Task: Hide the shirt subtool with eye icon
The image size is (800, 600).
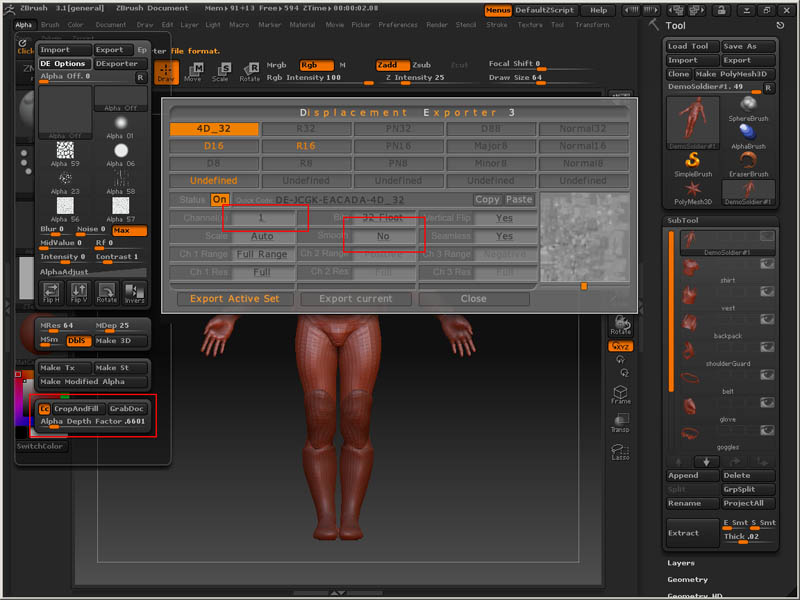Action: (767, 265)
